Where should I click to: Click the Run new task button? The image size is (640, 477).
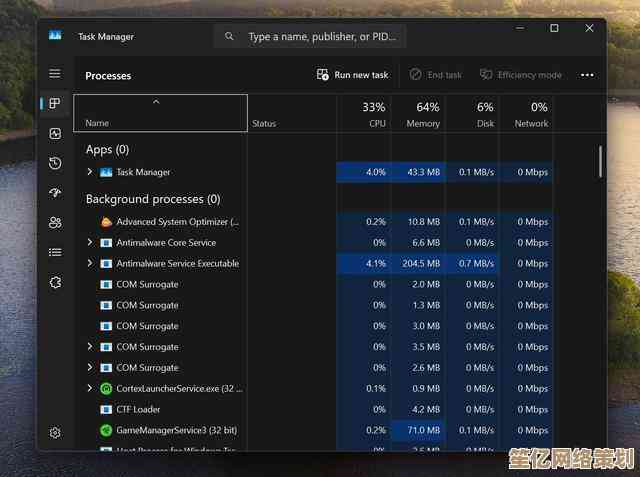[x=352, y=75]
